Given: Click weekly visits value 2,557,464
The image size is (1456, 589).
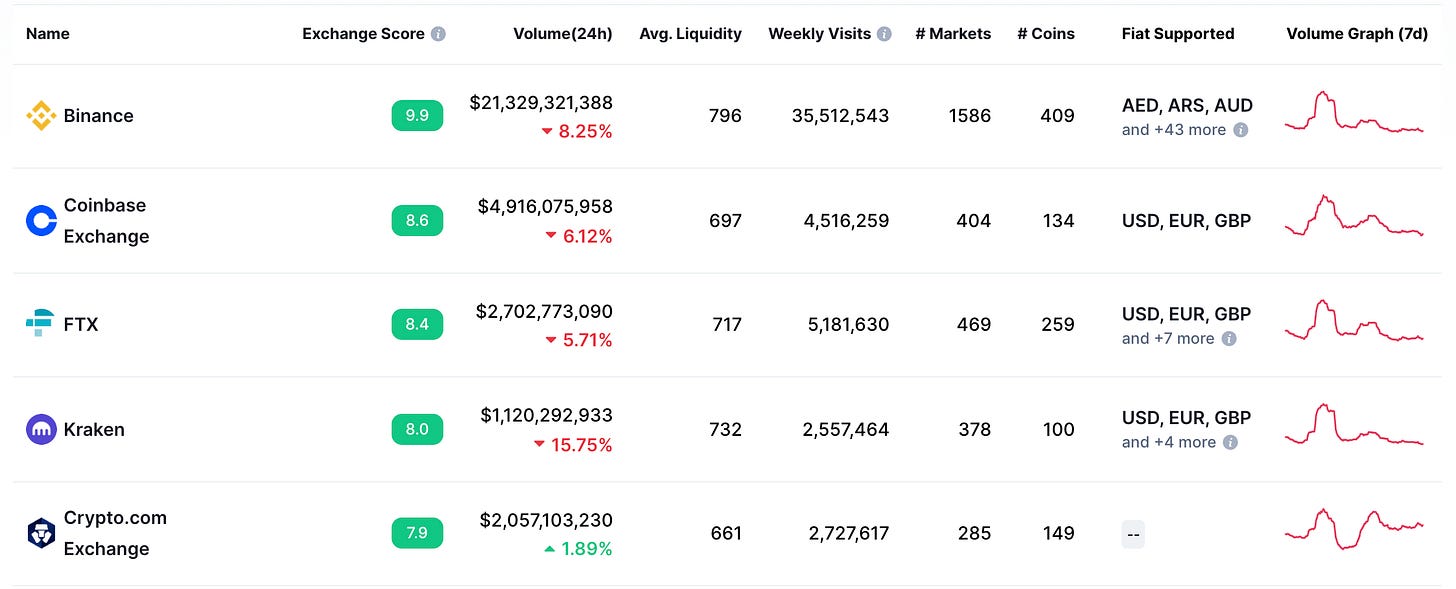Looking at the screenshot, I should [x=846, y=430].
